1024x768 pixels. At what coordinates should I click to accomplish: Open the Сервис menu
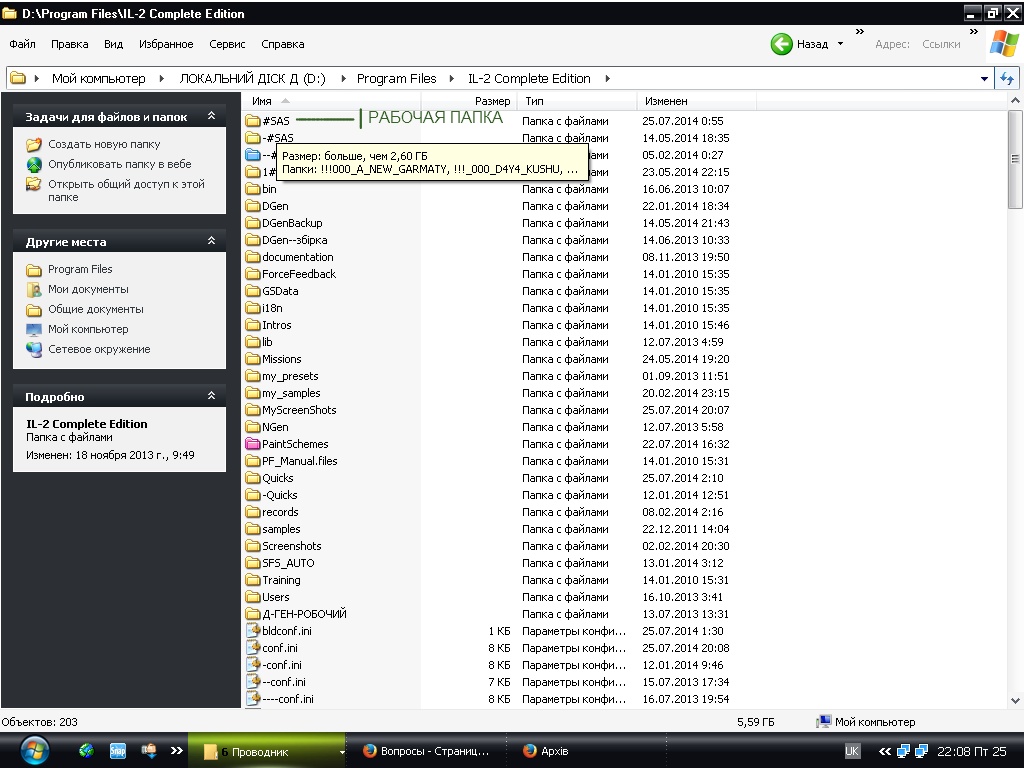coord(227,44)
